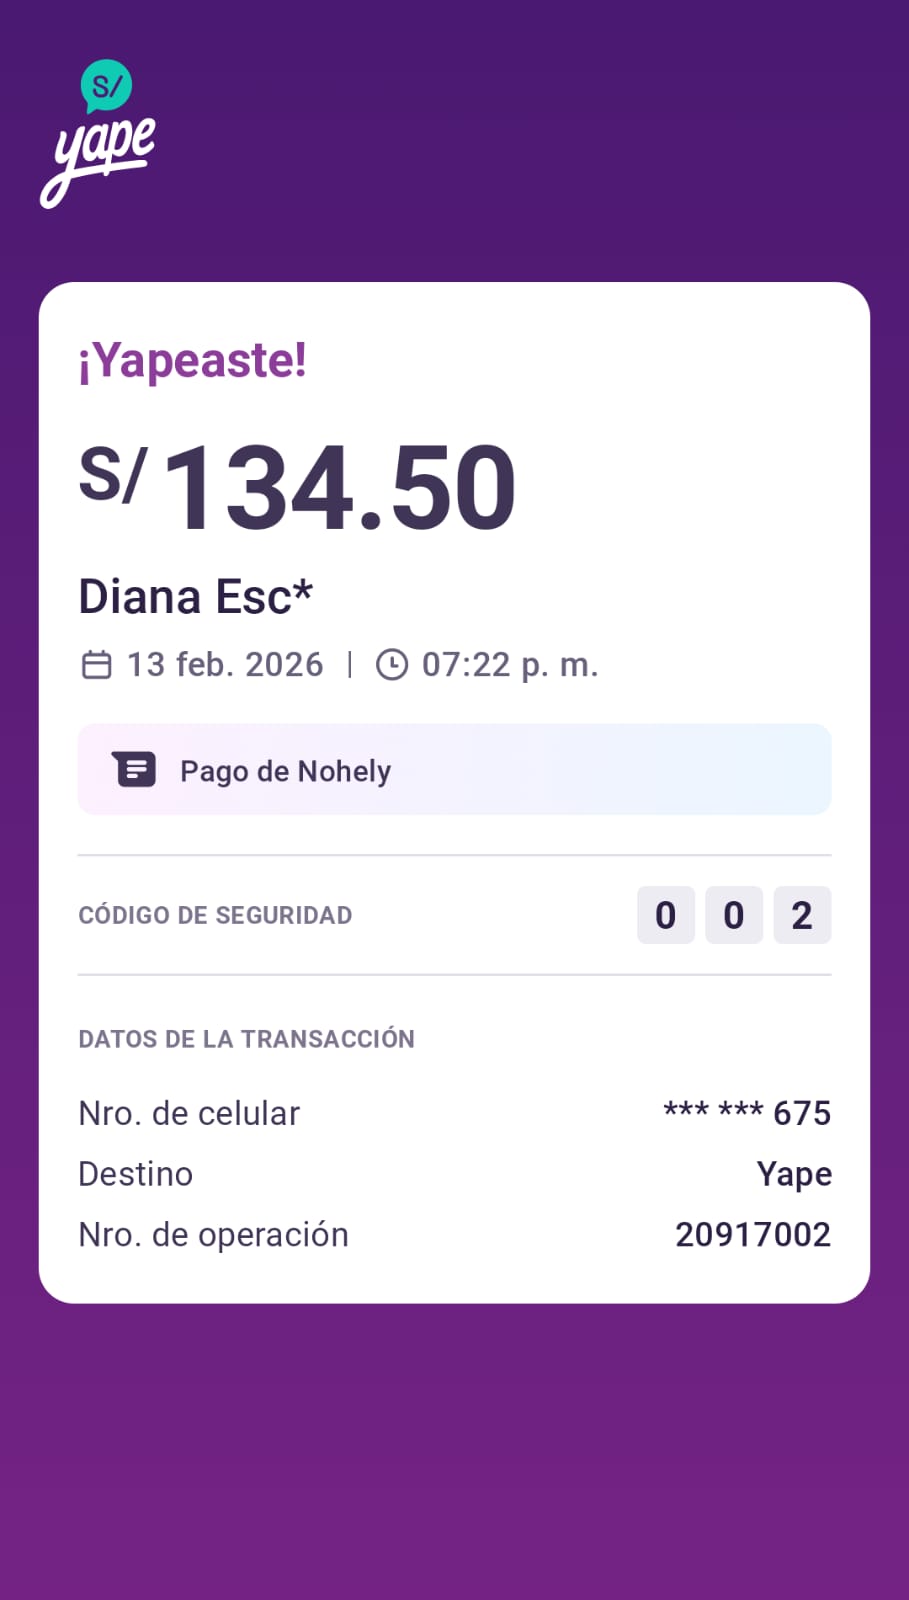The image size is (909, 1600).
Task: Select the recipient name Diana Esc*
Action: 196,597
